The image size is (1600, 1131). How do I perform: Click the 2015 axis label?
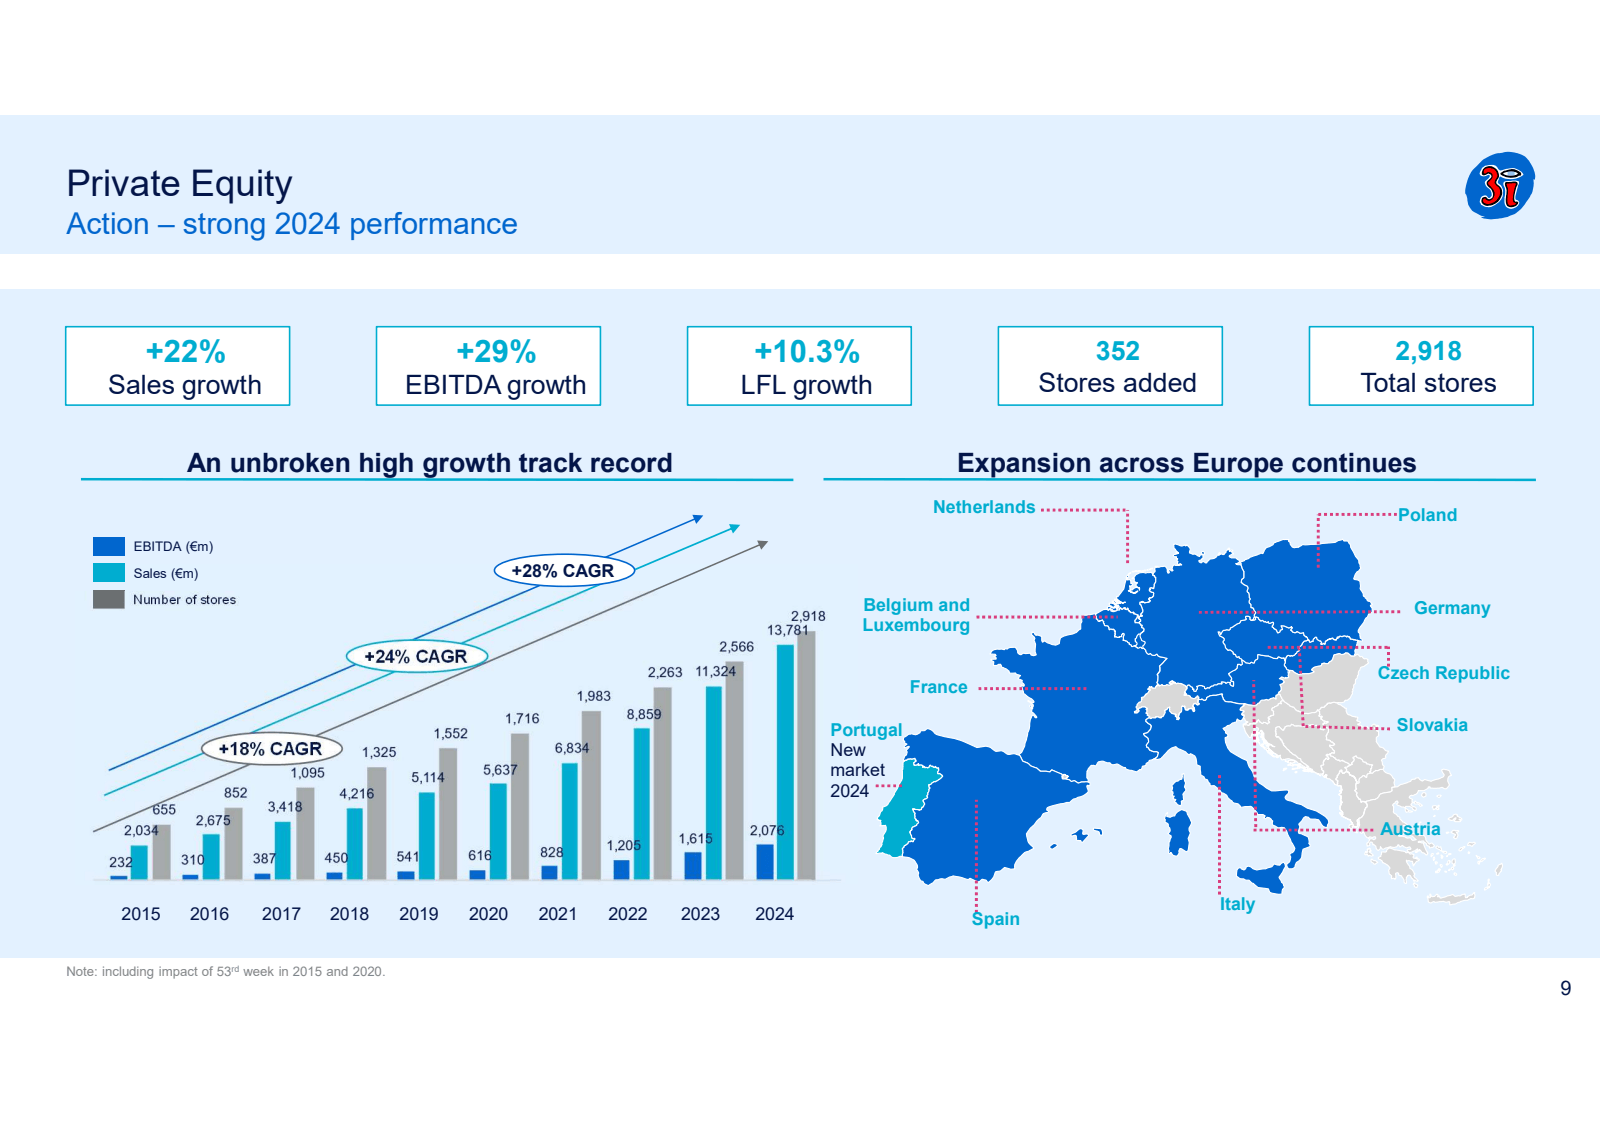(141, 914)
